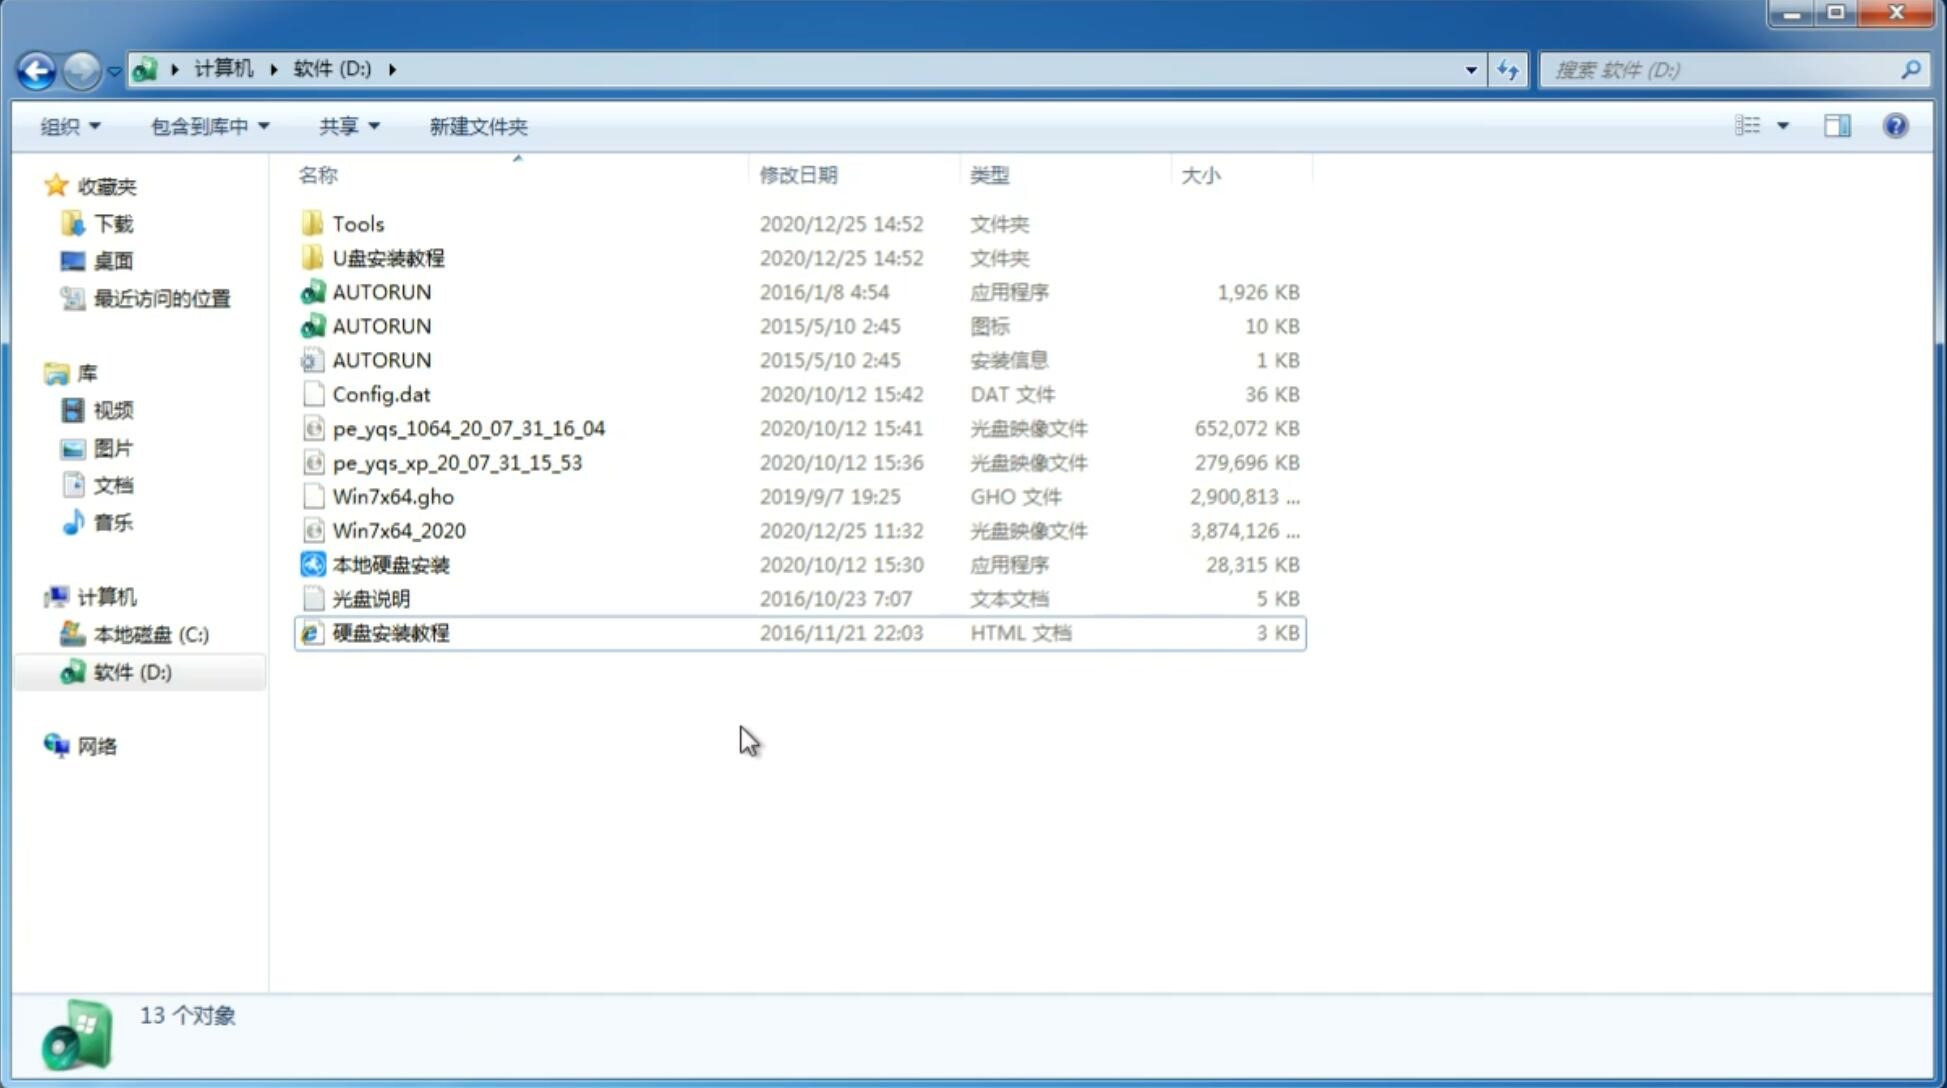The image size is (1947, 1088).
Task: Launch 本地硬盘安装 application
Action: pos(389,564)
